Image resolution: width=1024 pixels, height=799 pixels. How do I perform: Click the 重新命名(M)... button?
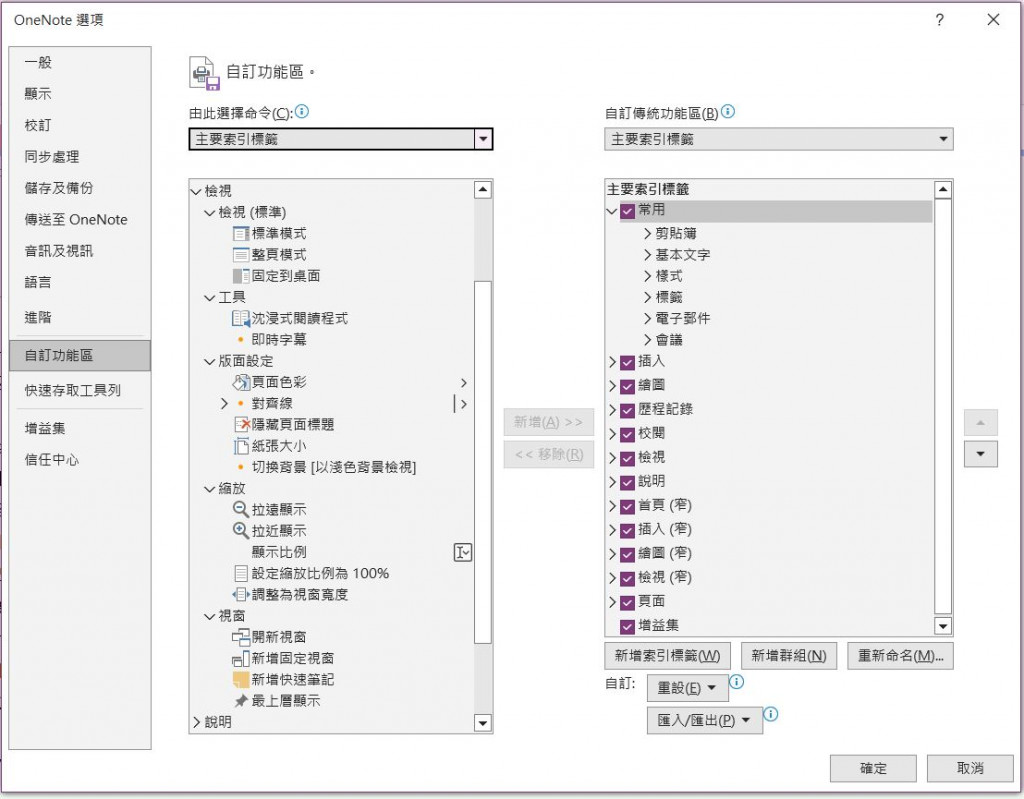pyautogui.click(x=901, y=656)
